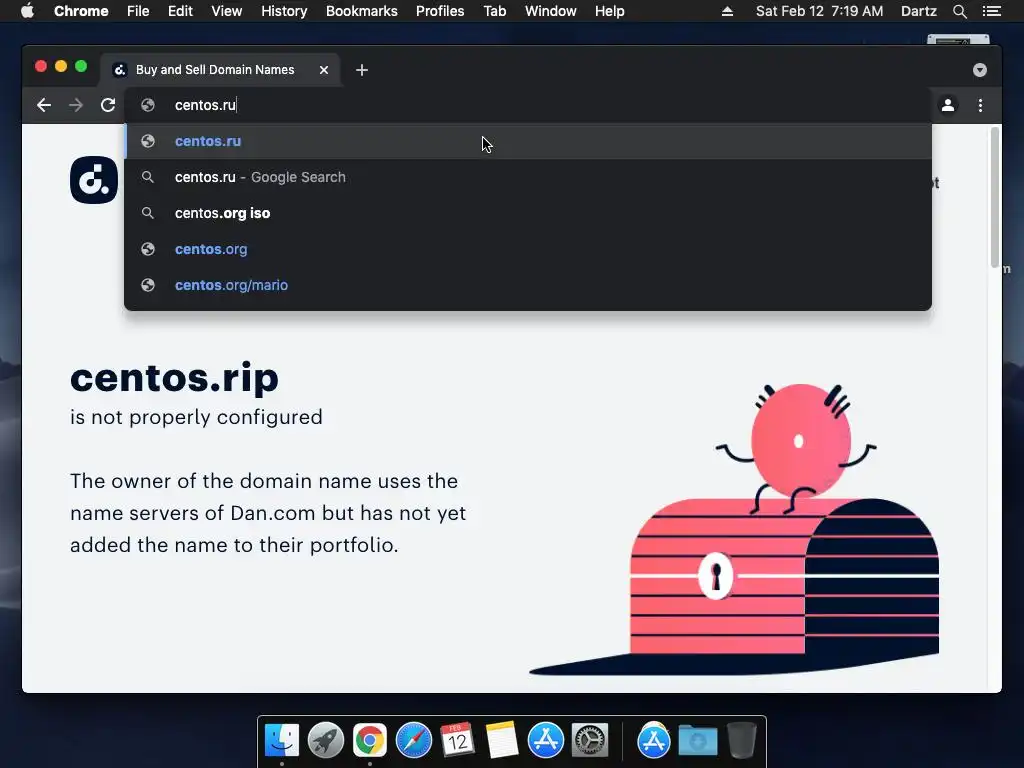
Task: Open the Applications folder in Dock
Action: [654, 740]
